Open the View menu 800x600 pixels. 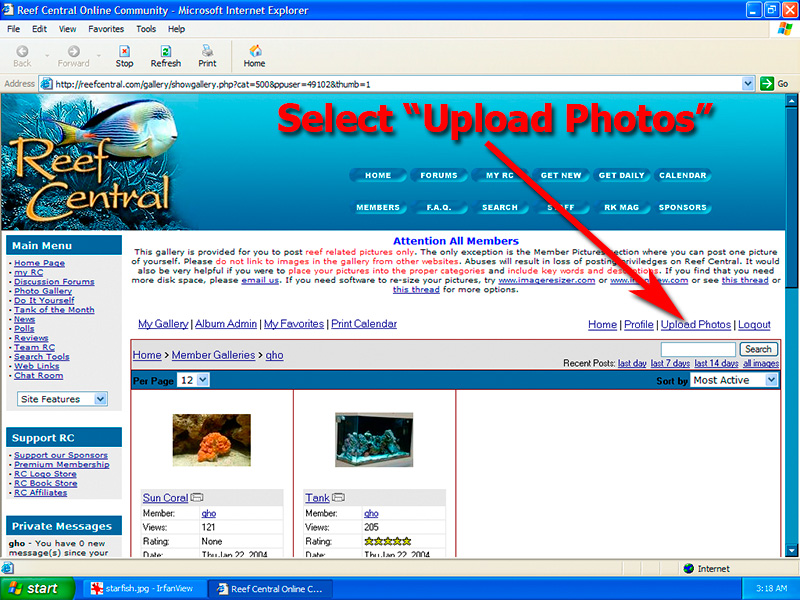pos(67,29)
